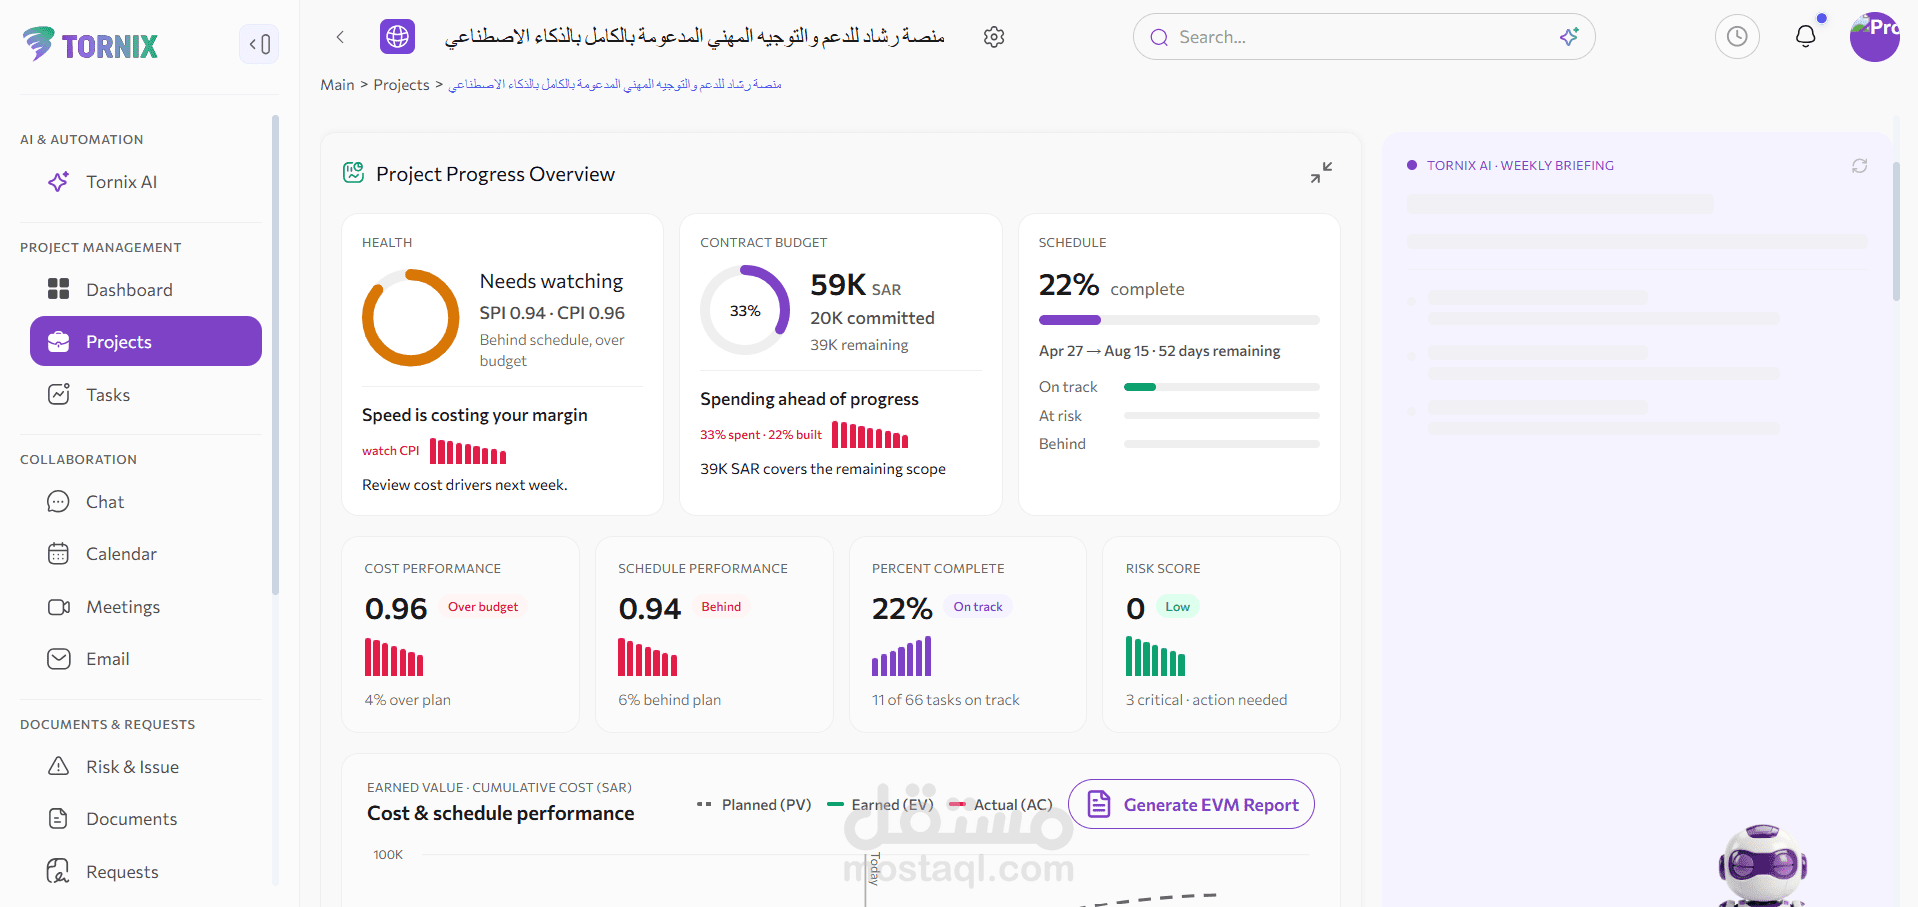Open Tasks in sidebar

click(x=146, y=395)
